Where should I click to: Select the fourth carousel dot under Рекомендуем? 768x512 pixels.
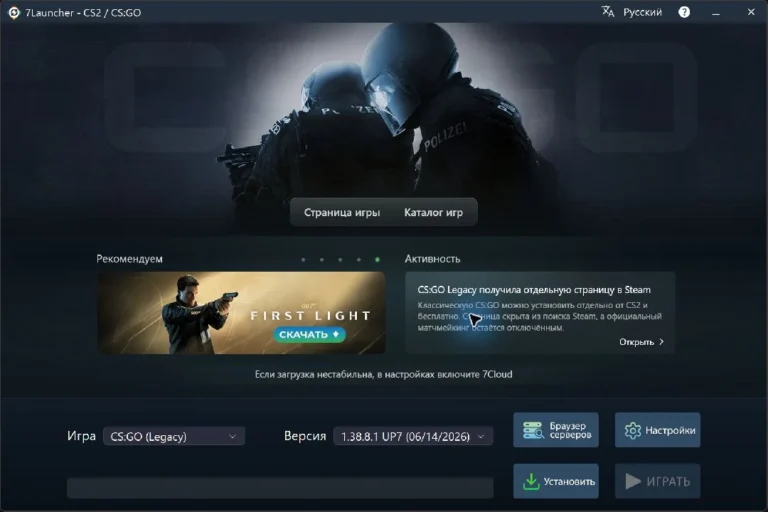pos(359,260)
